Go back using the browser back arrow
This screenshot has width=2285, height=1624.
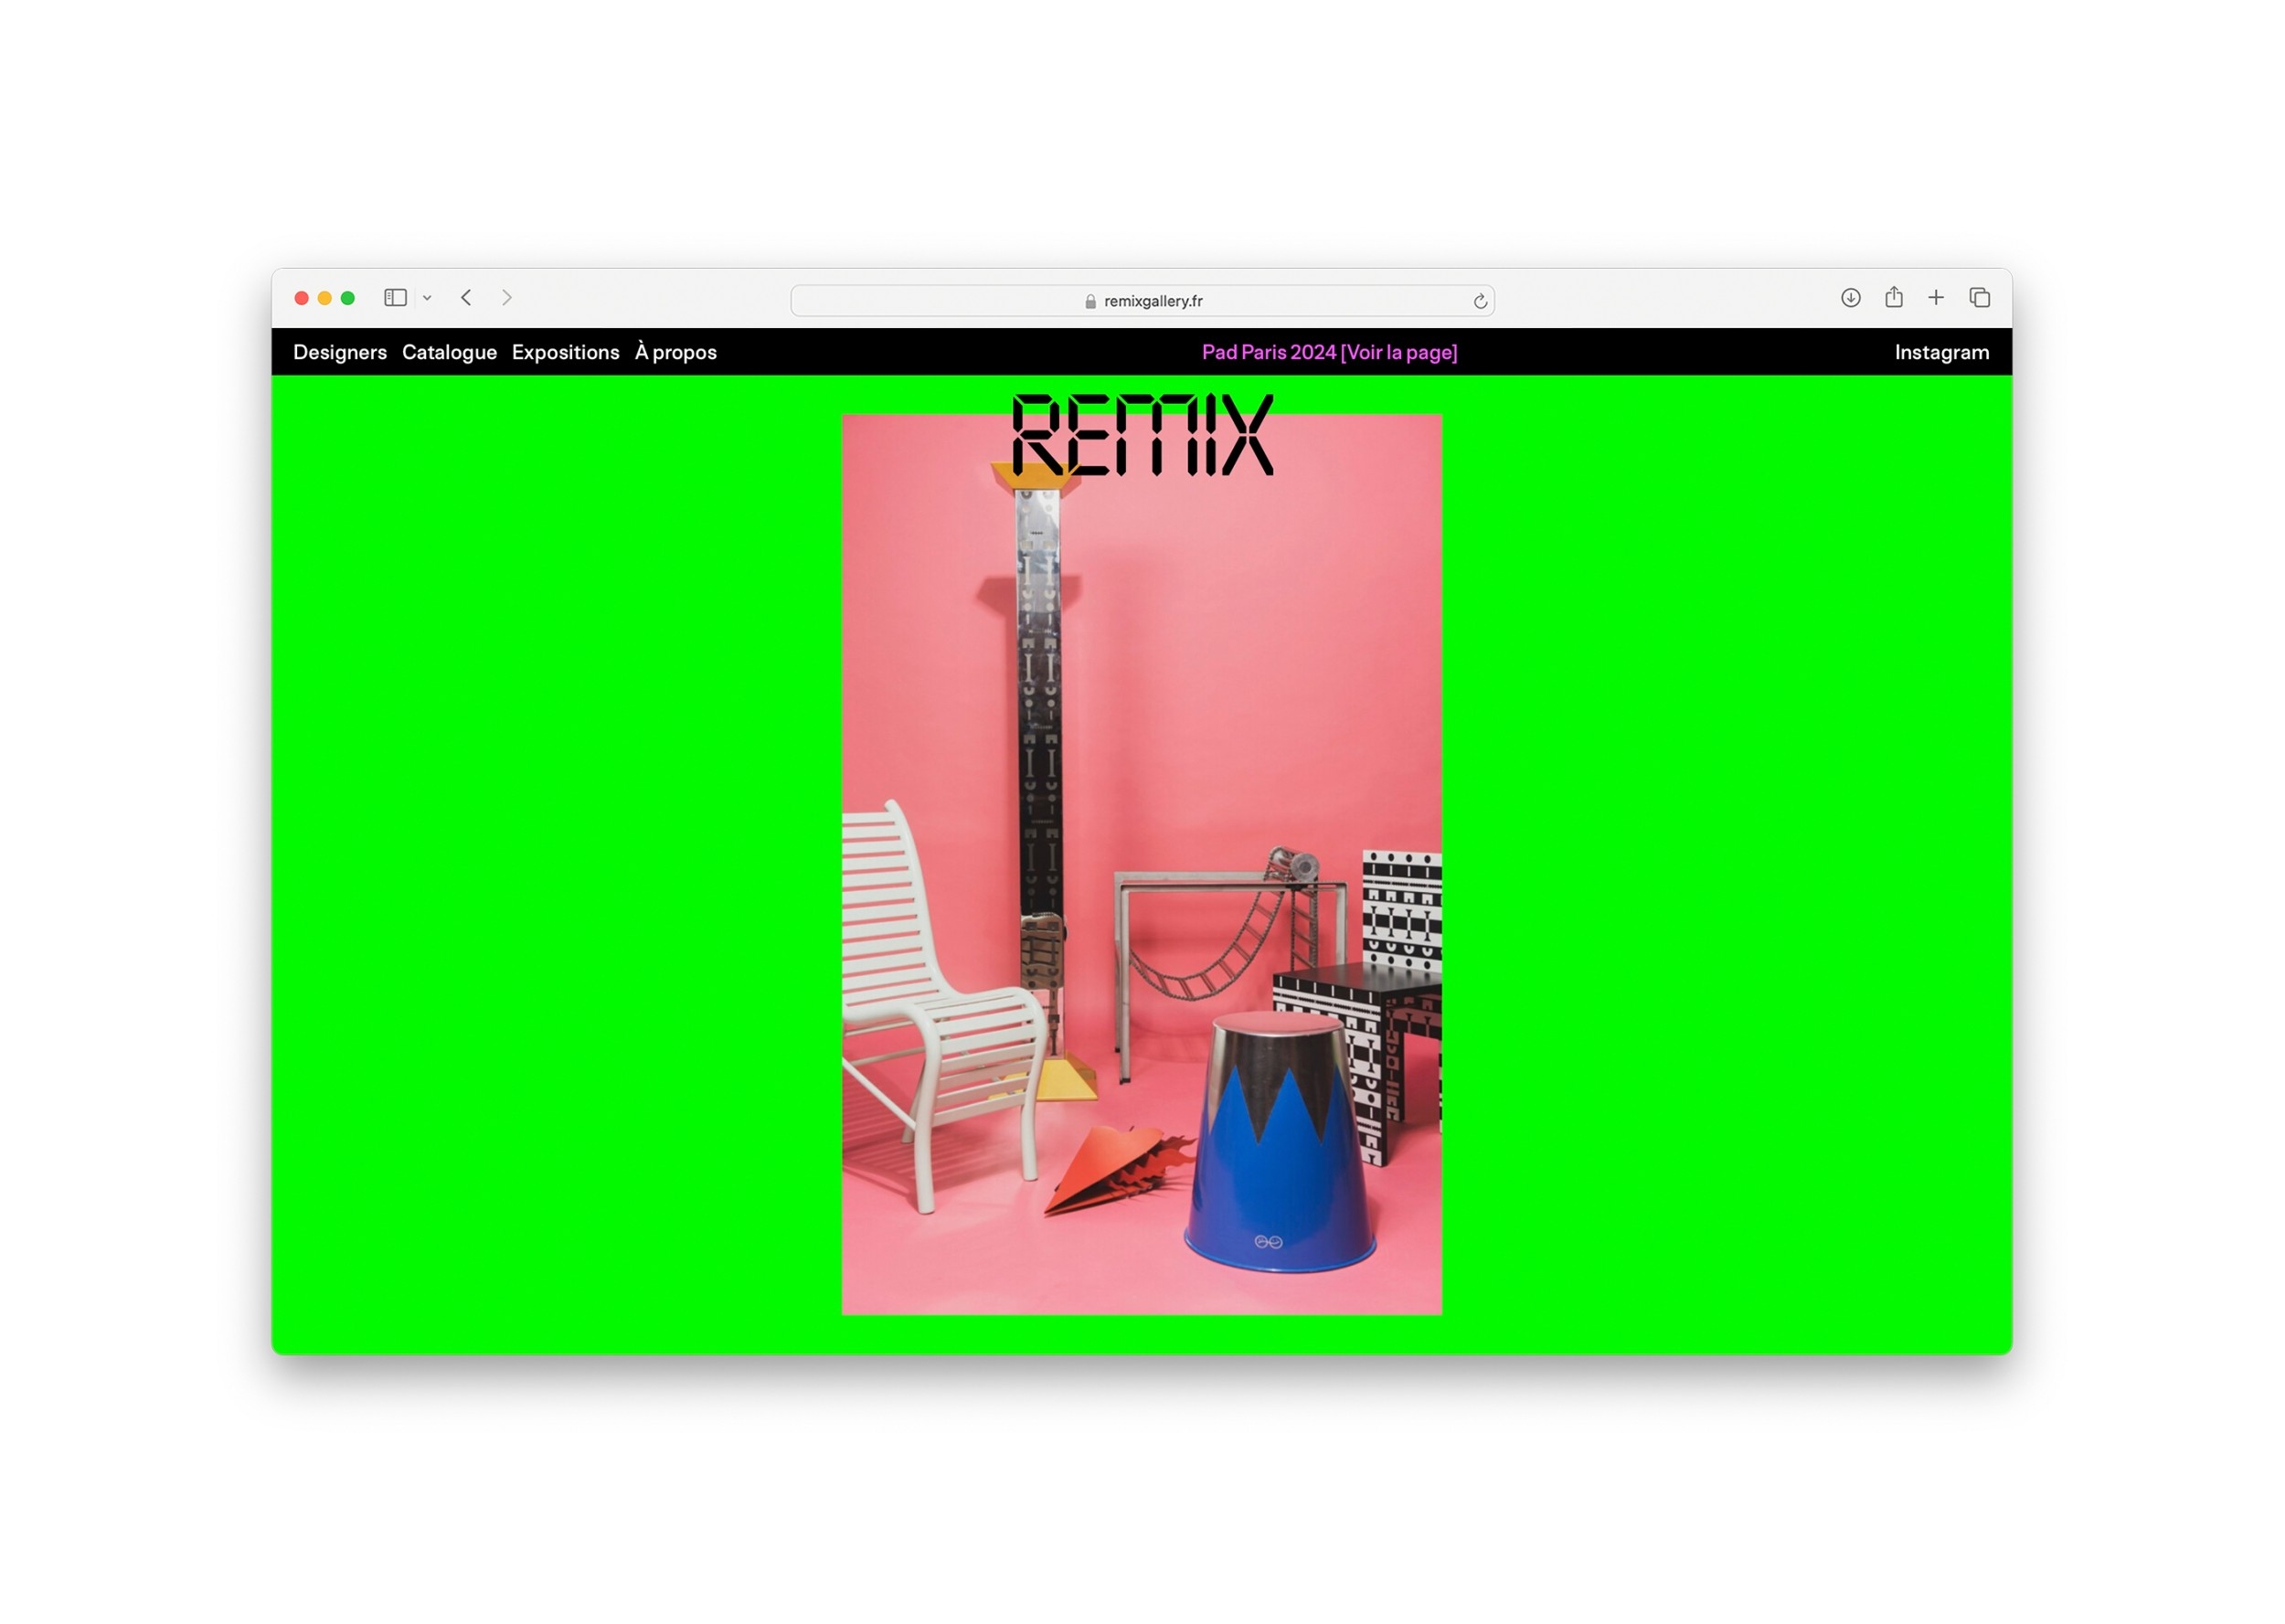466,298
